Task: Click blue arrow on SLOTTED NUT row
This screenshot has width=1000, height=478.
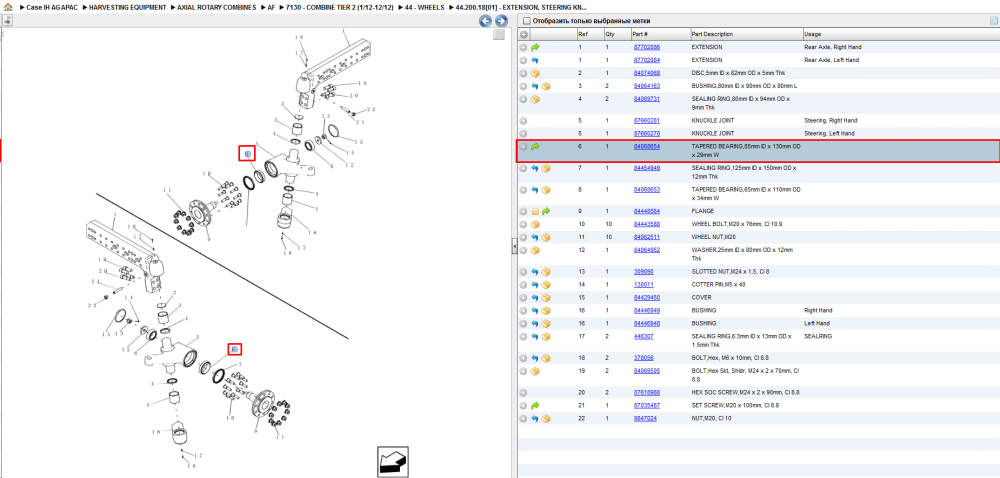Action: pyautogui.click(x=535, y=272)
